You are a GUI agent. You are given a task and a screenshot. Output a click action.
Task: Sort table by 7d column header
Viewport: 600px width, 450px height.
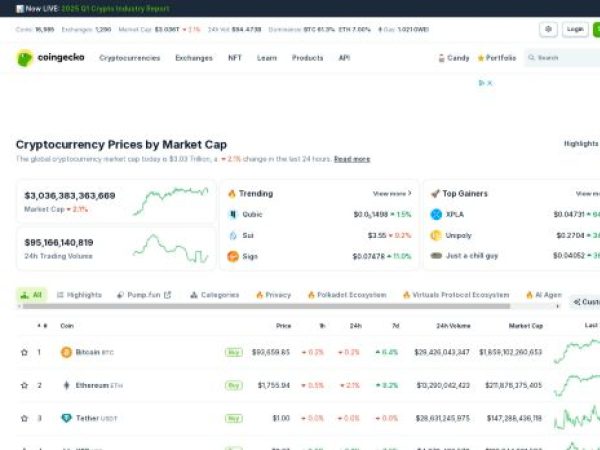click(396, 326)
